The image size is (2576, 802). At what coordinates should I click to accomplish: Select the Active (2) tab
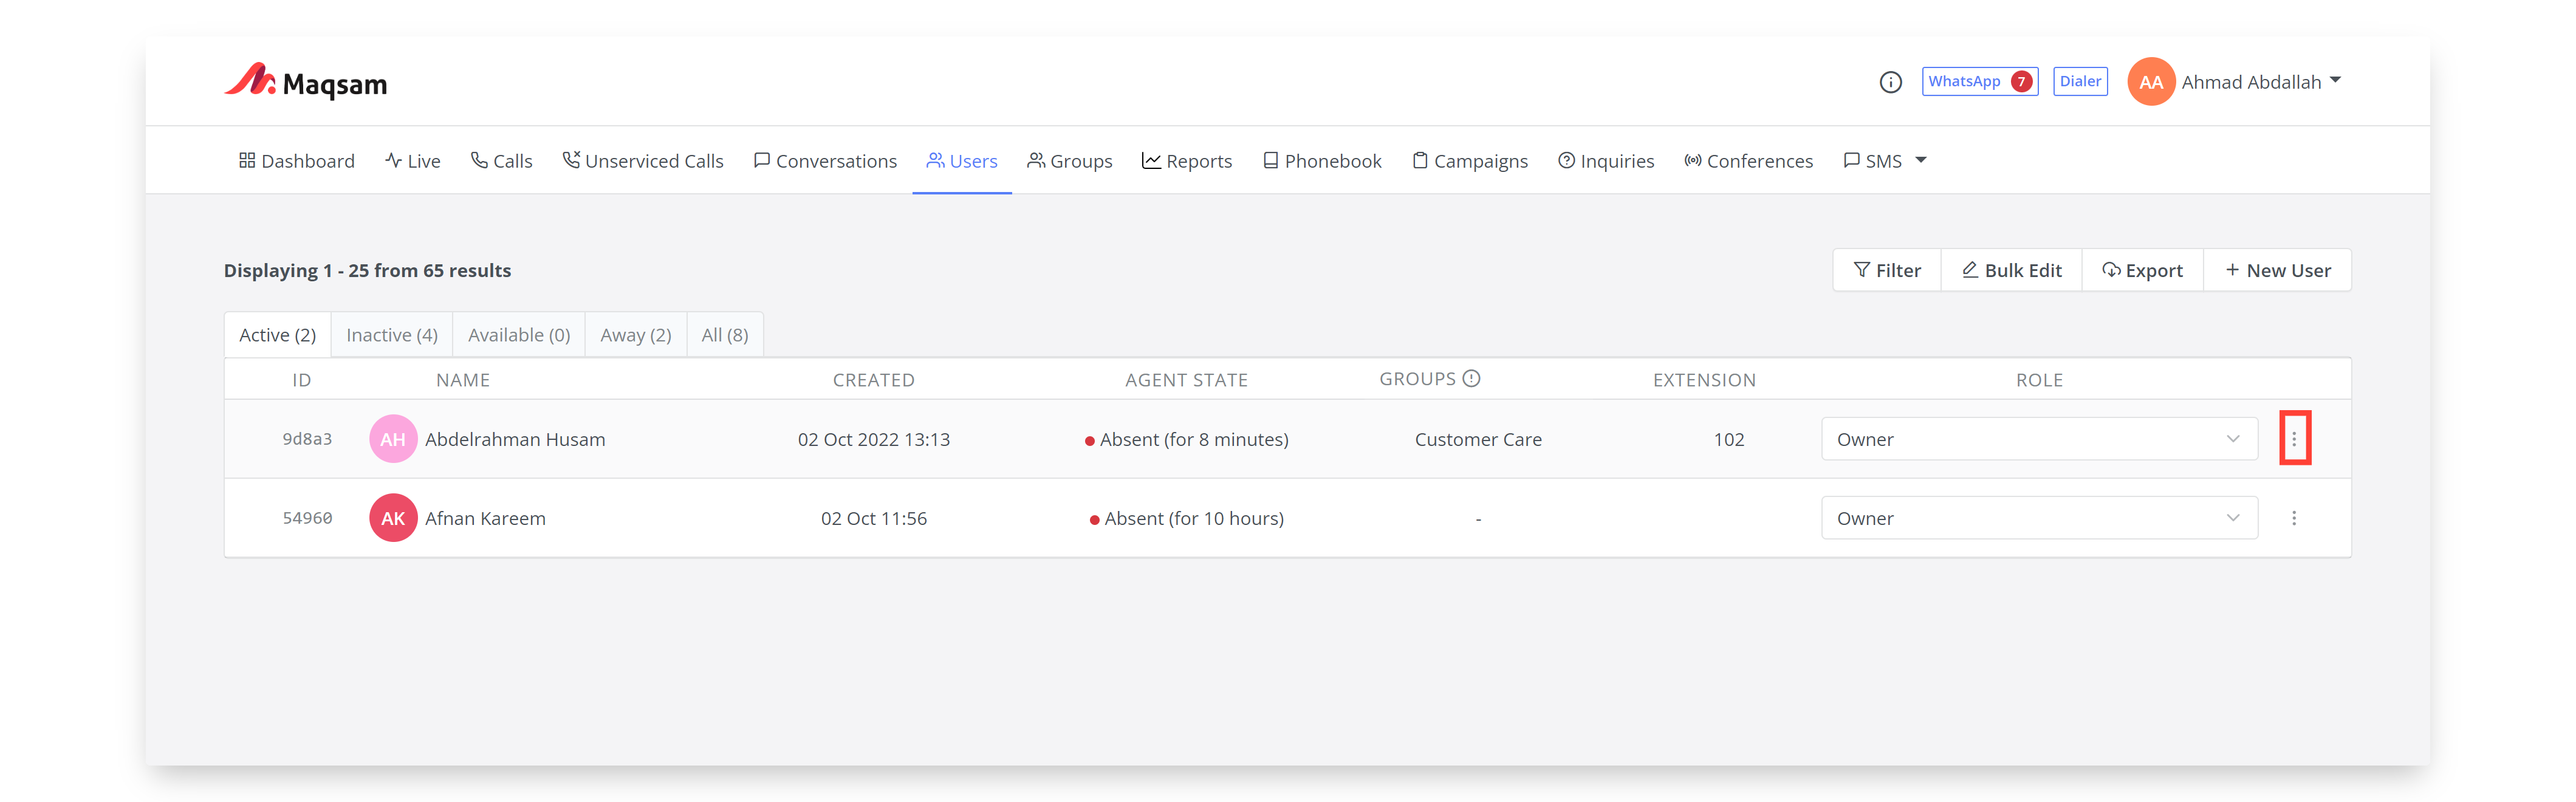(x=277, y=335)
